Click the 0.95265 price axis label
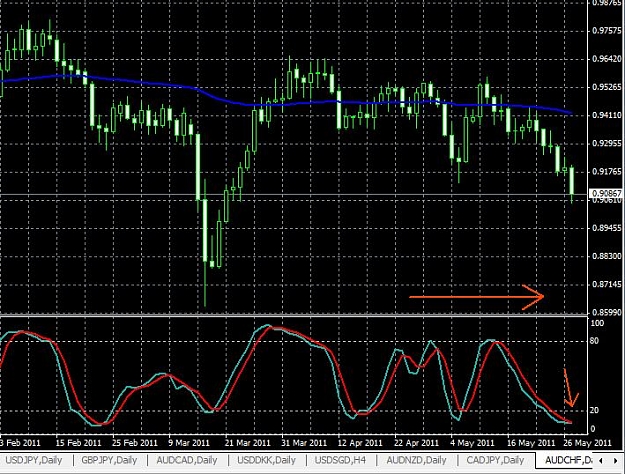The height and width of the screenshot is (474, 625). coord(606,87)
